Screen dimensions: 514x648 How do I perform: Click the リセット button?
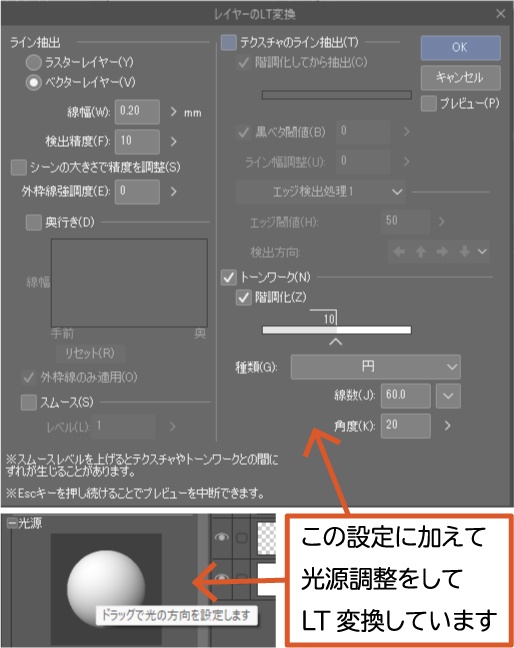pyautogui.click(x=90, y=353)
